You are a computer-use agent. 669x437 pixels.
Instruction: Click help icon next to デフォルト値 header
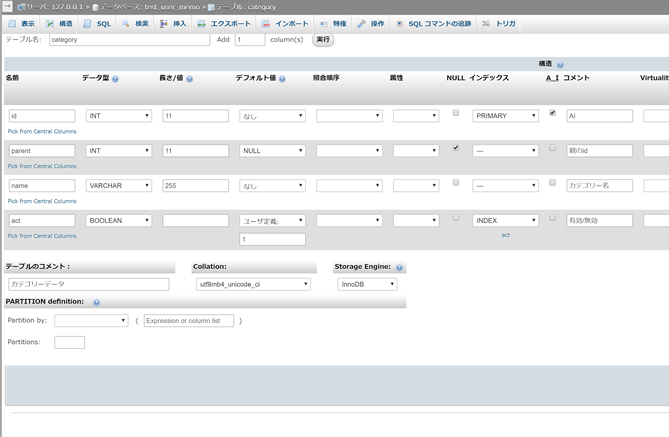pos(282,79)
